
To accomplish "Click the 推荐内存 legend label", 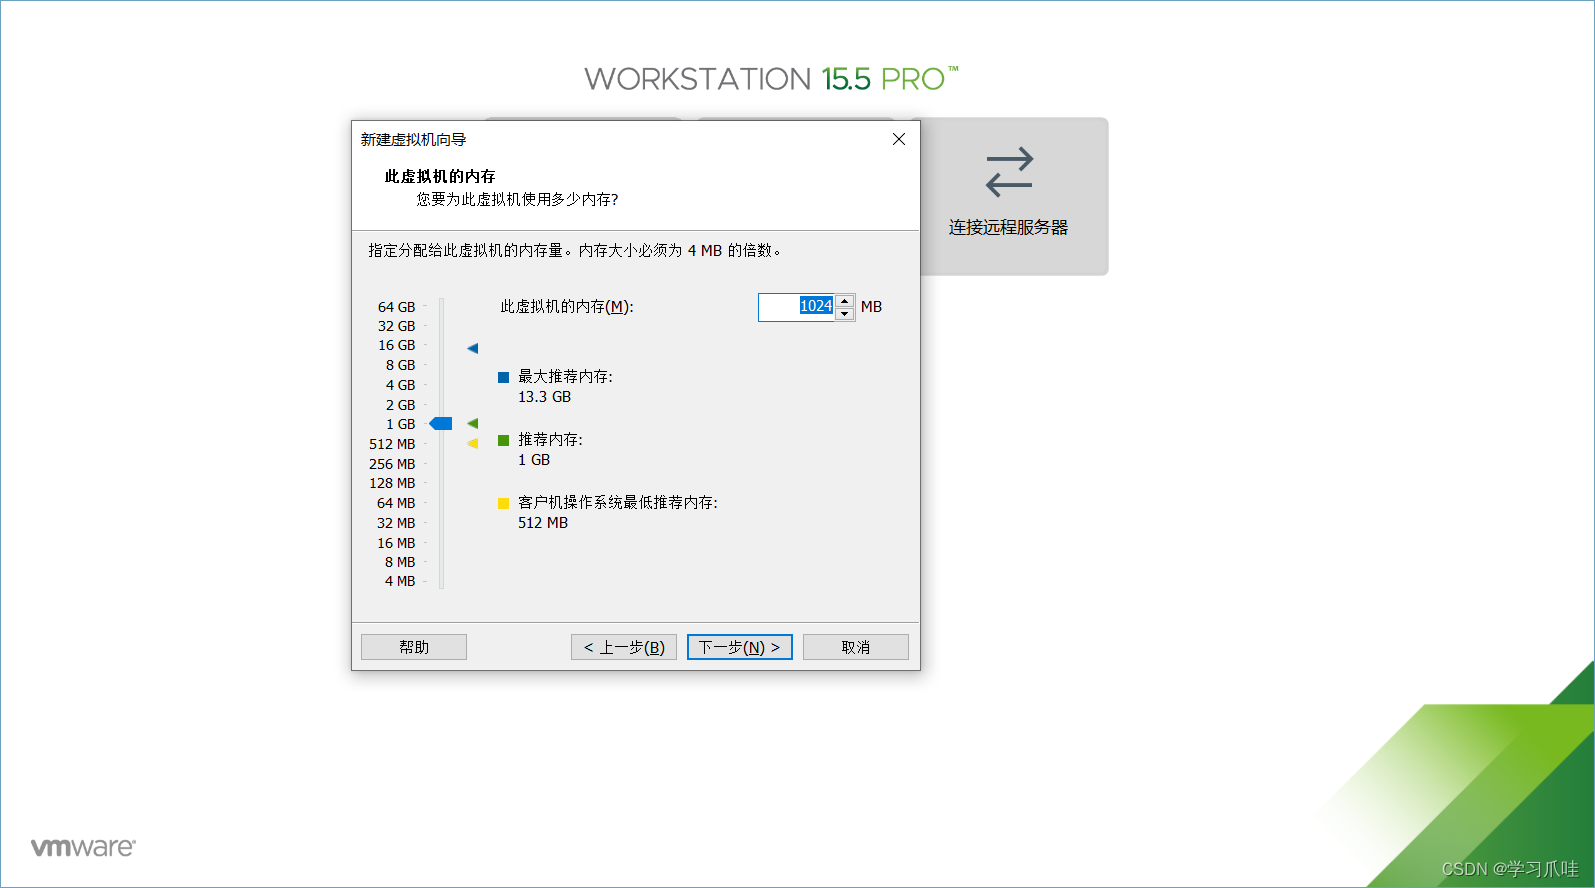I will (x=550, y=439).
